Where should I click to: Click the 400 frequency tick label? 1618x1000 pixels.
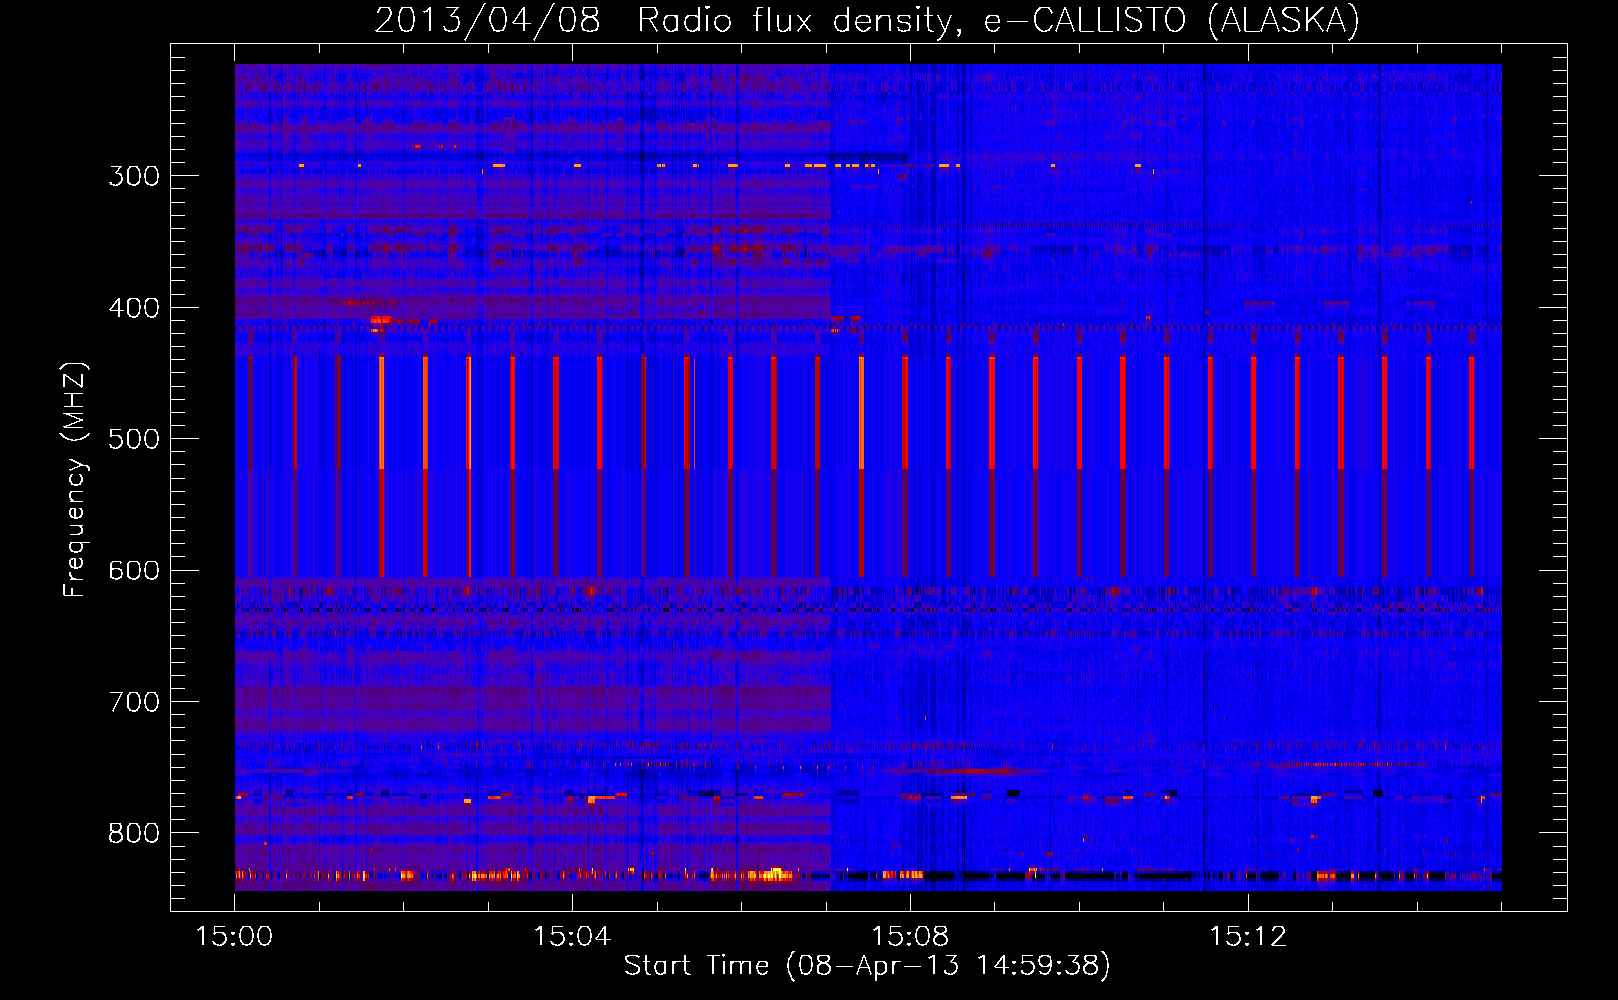[134, 308]
